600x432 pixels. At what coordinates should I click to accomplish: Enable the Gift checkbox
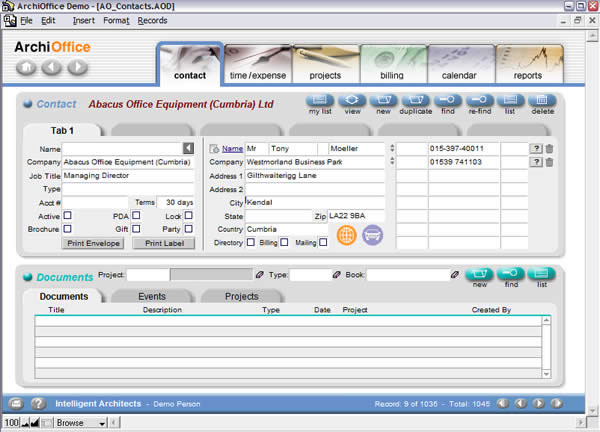(136, 229)
